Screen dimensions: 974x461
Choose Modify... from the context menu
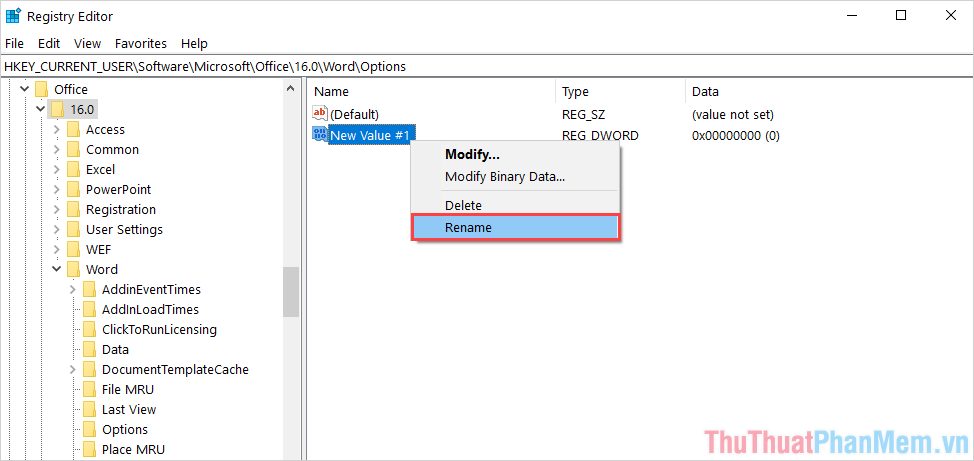pos(515,154)
